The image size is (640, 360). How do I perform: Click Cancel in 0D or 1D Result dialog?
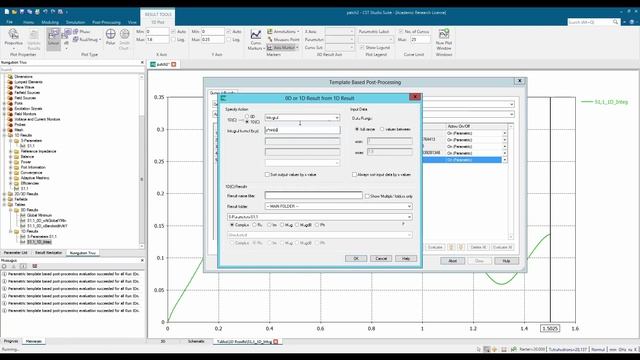(381, 258)
